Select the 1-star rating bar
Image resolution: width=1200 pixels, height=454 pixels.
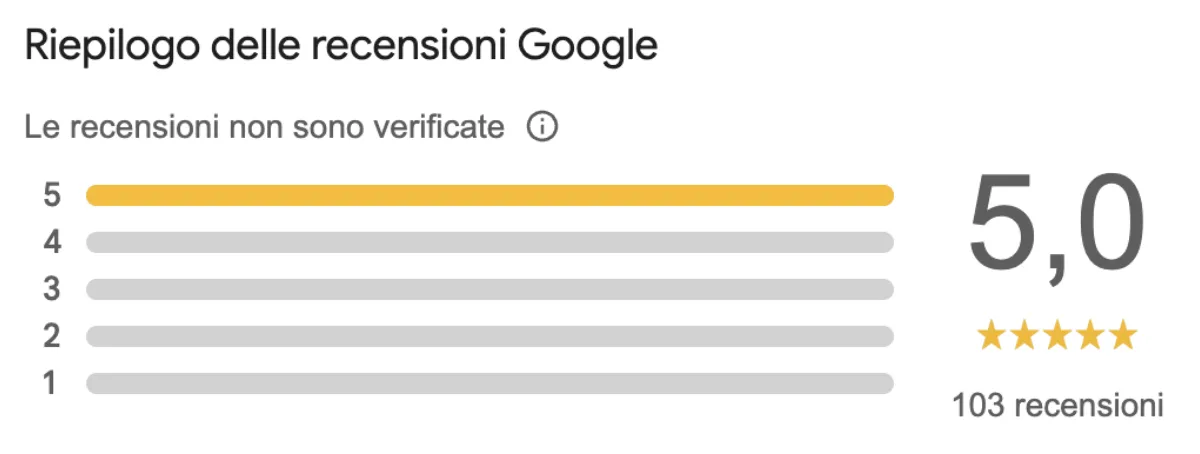[x=490, y=383]
